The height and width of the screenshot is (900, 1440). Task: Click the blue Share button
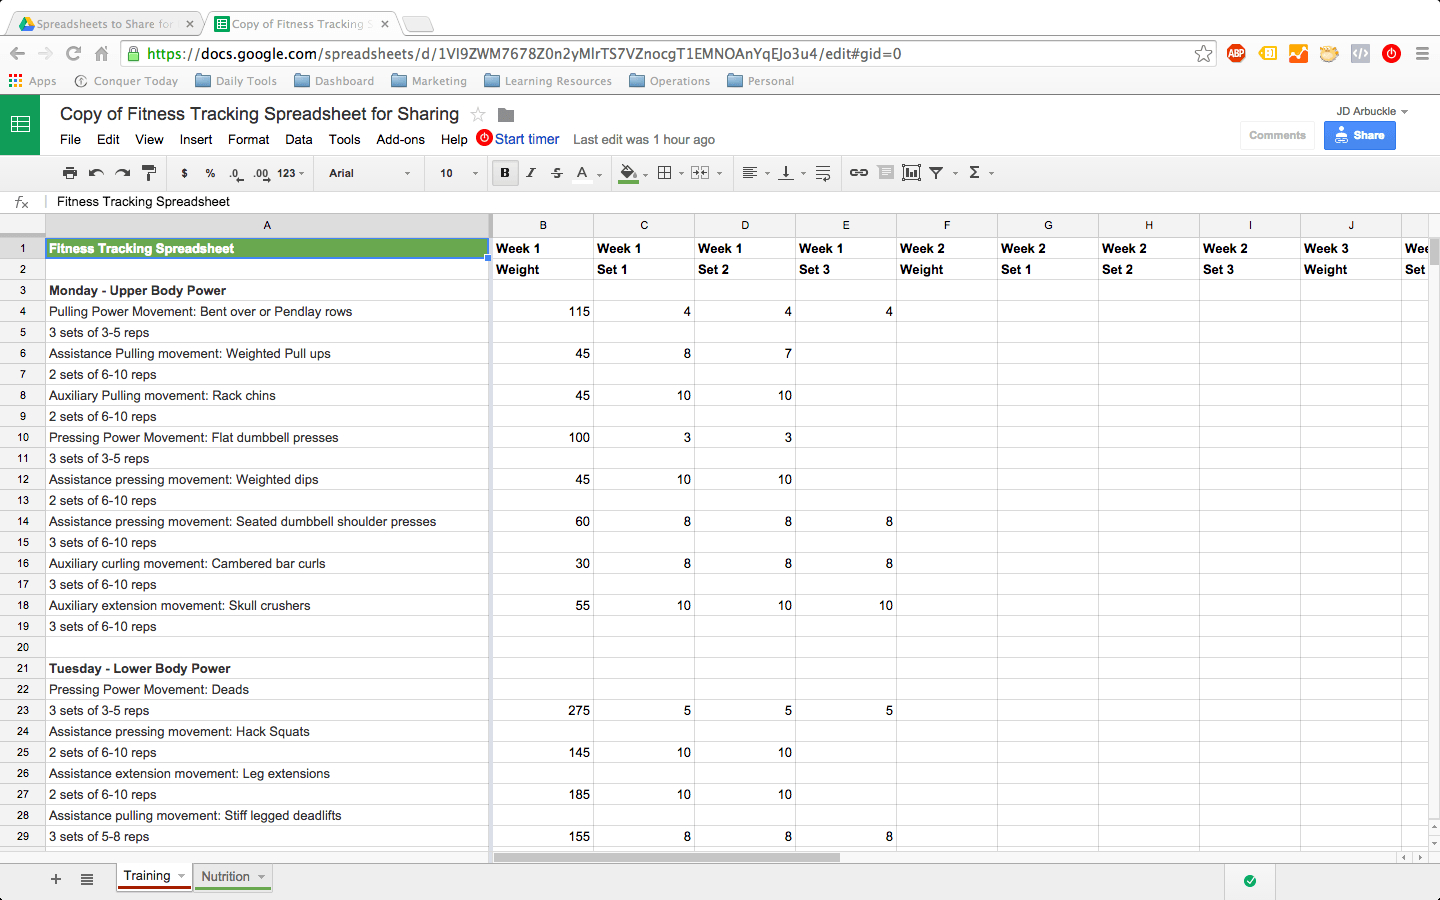pyautogui.click(x=1360, y=135)
